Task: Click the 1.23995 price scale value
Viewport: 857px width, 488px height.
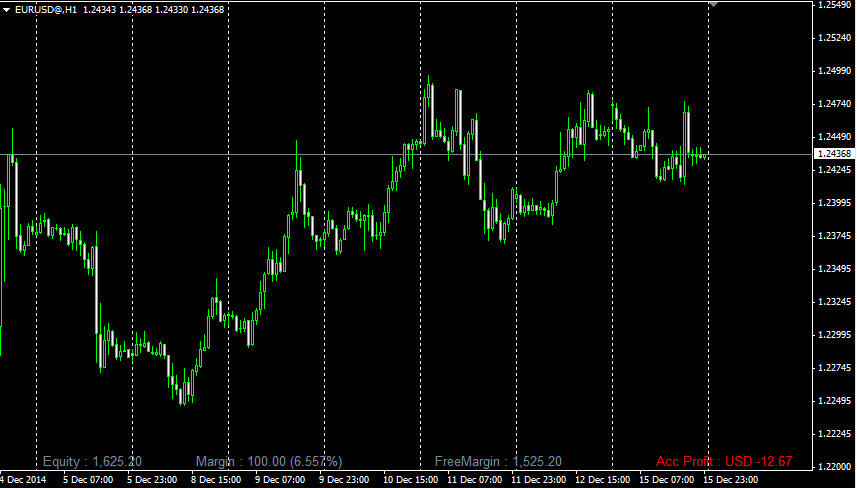Action: coord(834,203)
